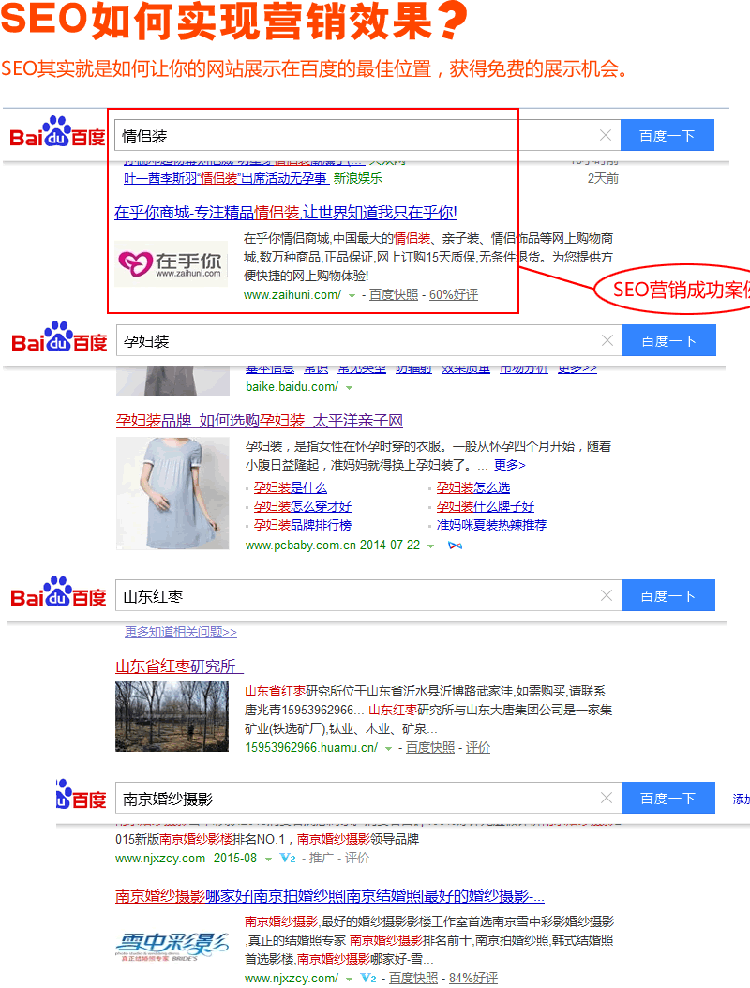Click 百度一下 button for 南京婚纱摄影 search
The image size is (750, 988).
(x=669, y=798)
